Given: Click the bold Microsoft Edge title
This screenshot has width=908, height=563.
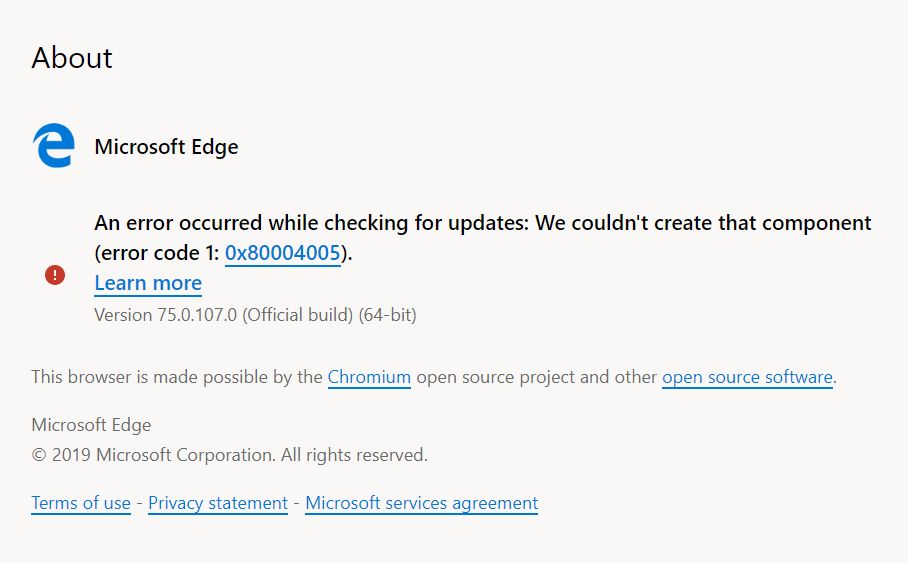Looking at the screenshot, I should pyautogui.click(x=166, y=148).
